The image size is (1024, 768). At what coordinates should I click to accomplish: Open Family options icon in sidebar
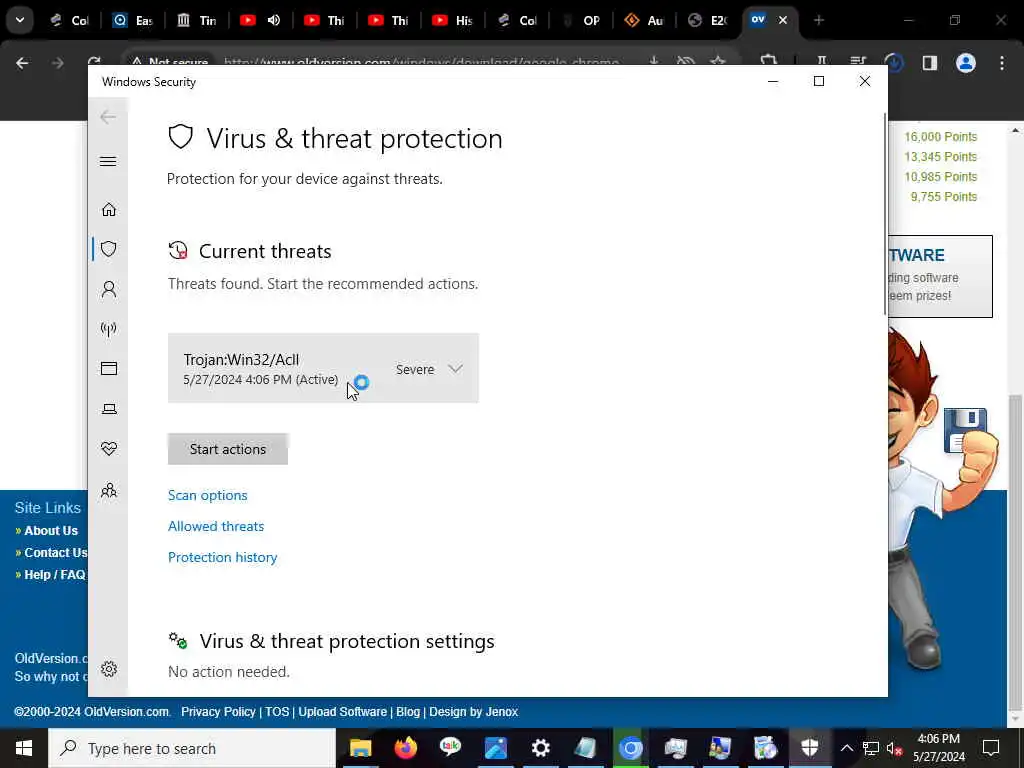click(x=108, y=490)
